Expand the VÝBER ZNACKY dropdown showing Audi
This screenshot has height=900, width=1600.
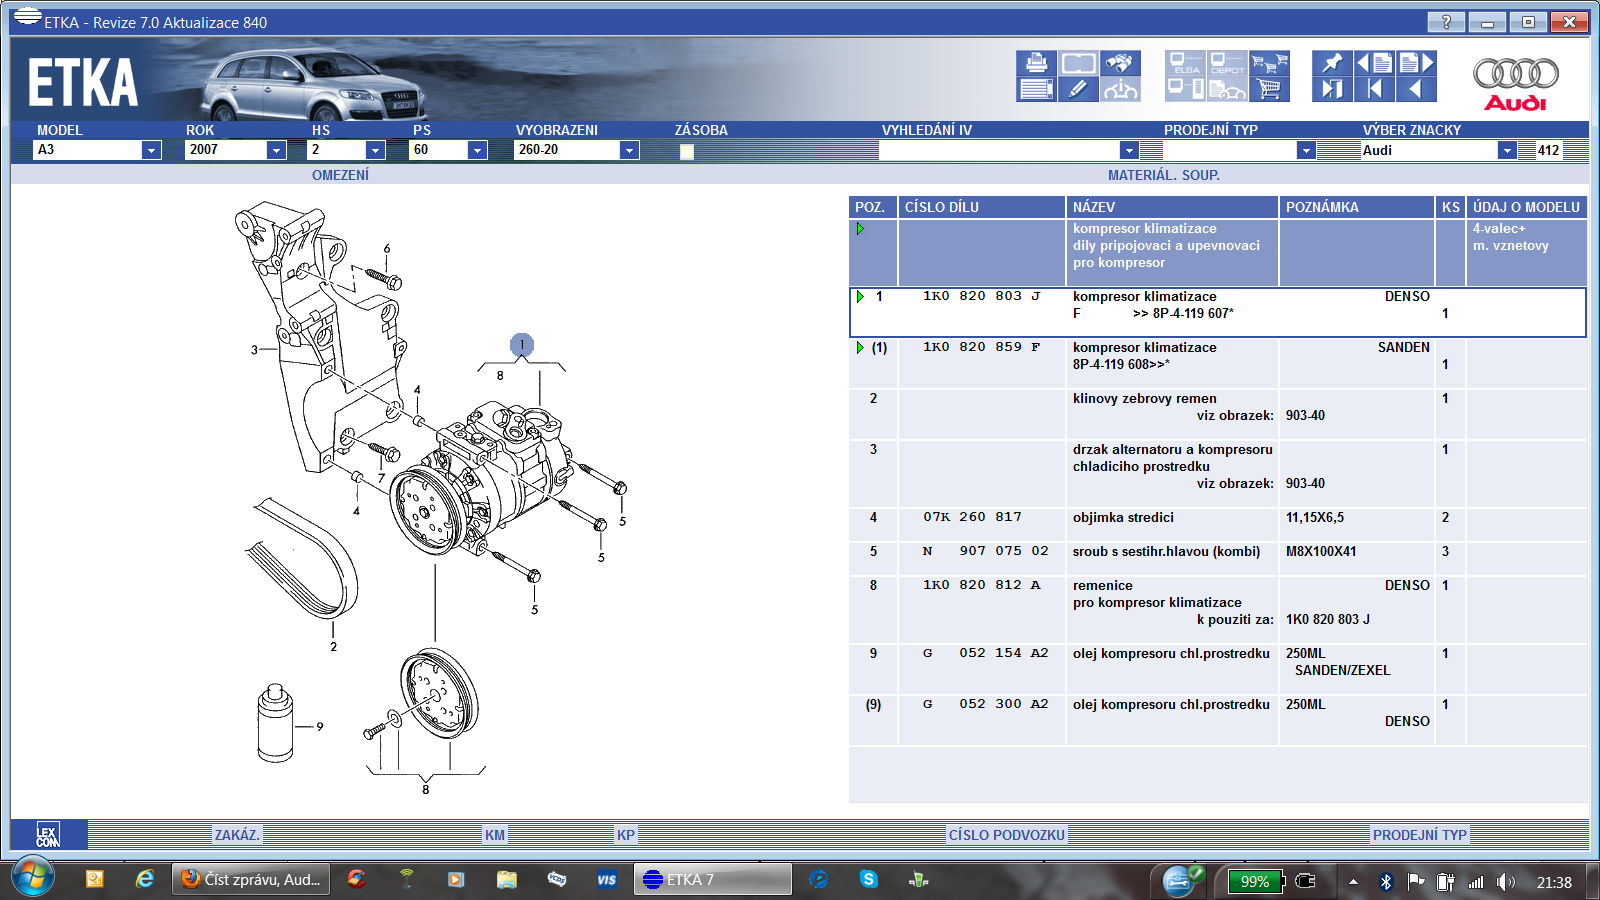1506,150
